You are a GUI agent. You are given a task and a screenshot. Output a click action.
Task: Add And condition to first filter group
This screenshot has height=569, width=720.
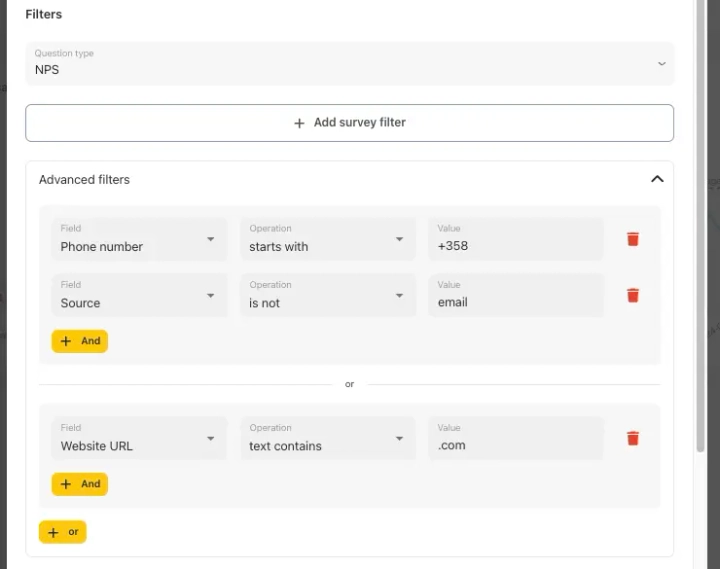80,341
